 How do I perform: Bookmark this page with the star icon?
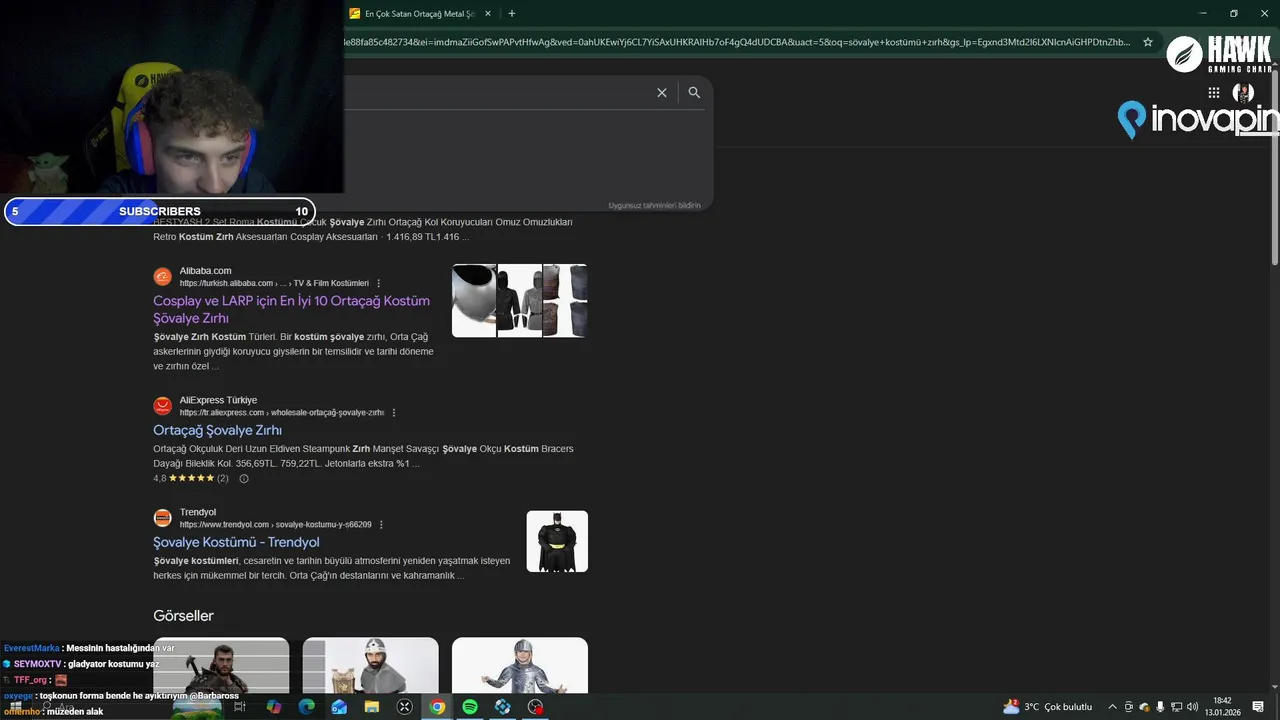point(1148,42)
